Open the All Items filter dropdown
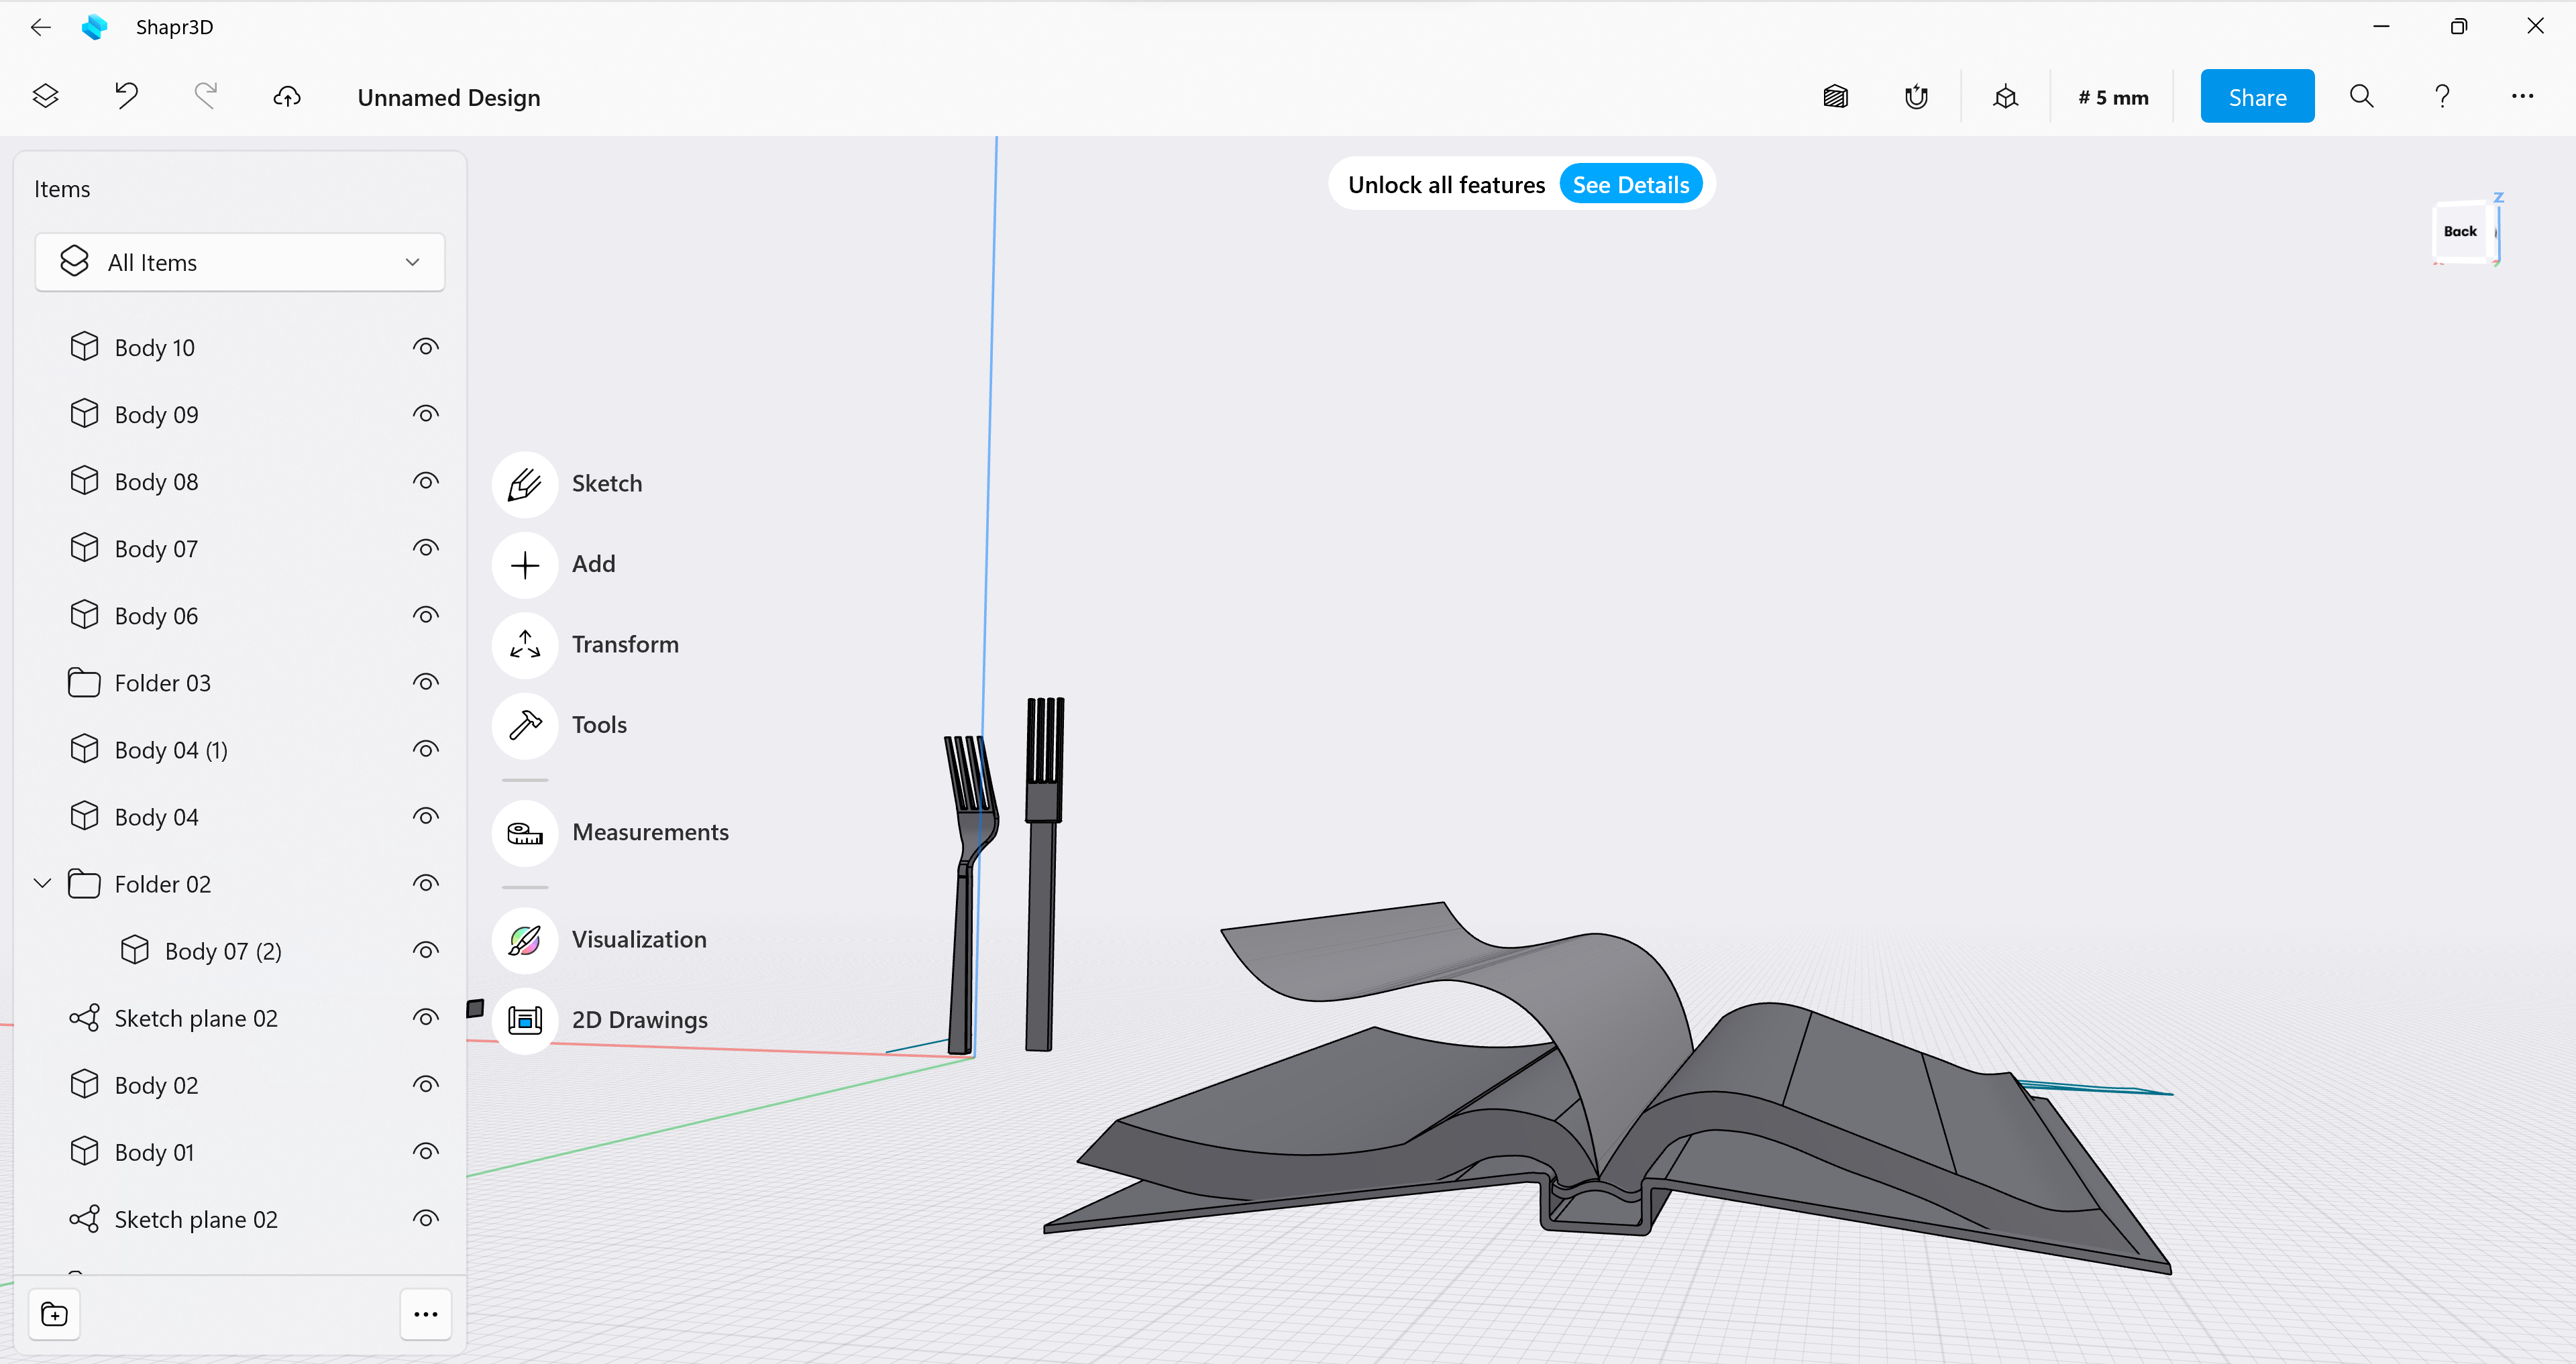The height and width of the screenshot is (1364, 2576). tap(240, 263)
